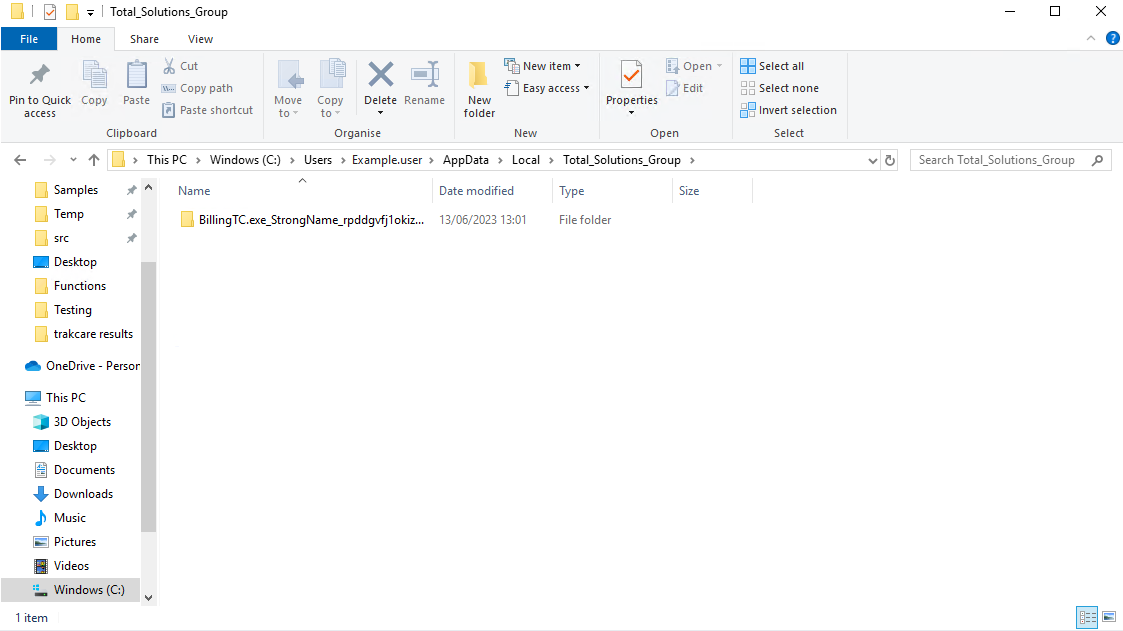Click the Search Total_Solutions_Group box

click(x=1000, y=160)
